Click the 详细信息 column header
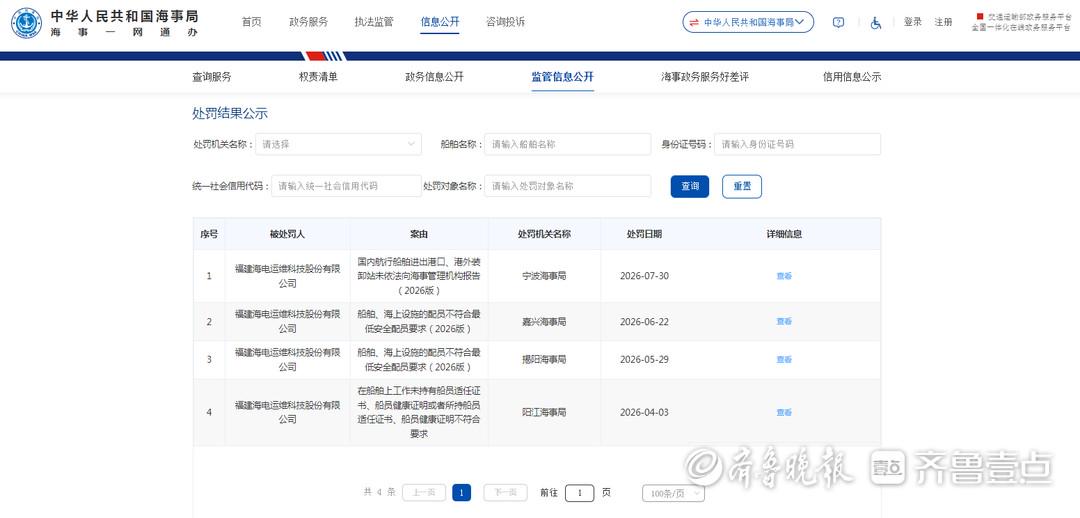The height and width of the screenshot is (518, 1080). [x=784, y=234]
